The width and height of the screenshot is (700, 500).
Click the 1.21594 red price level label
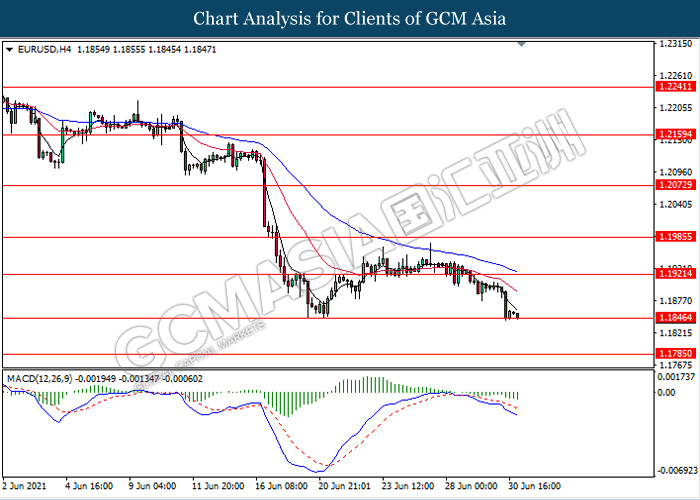point(675,134)
